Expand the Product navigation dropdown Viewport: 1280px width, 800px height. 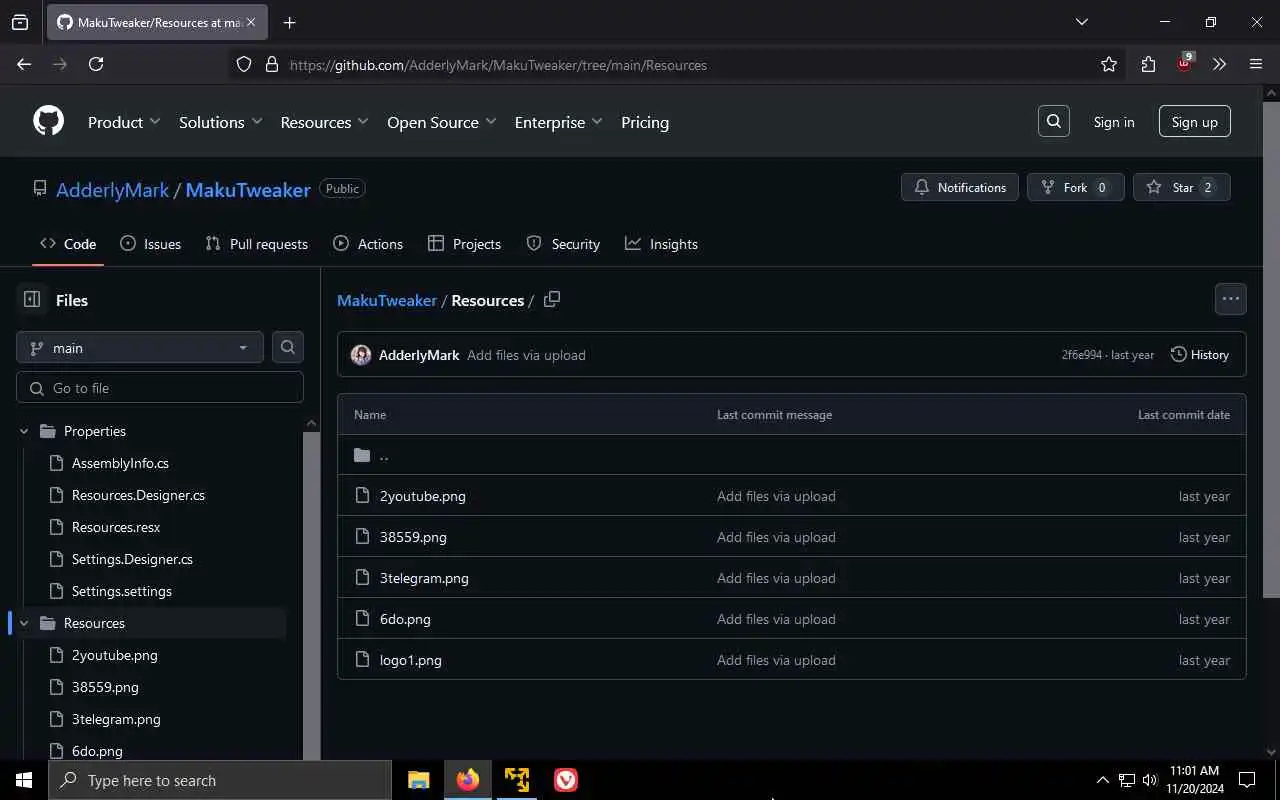(124, 122)
